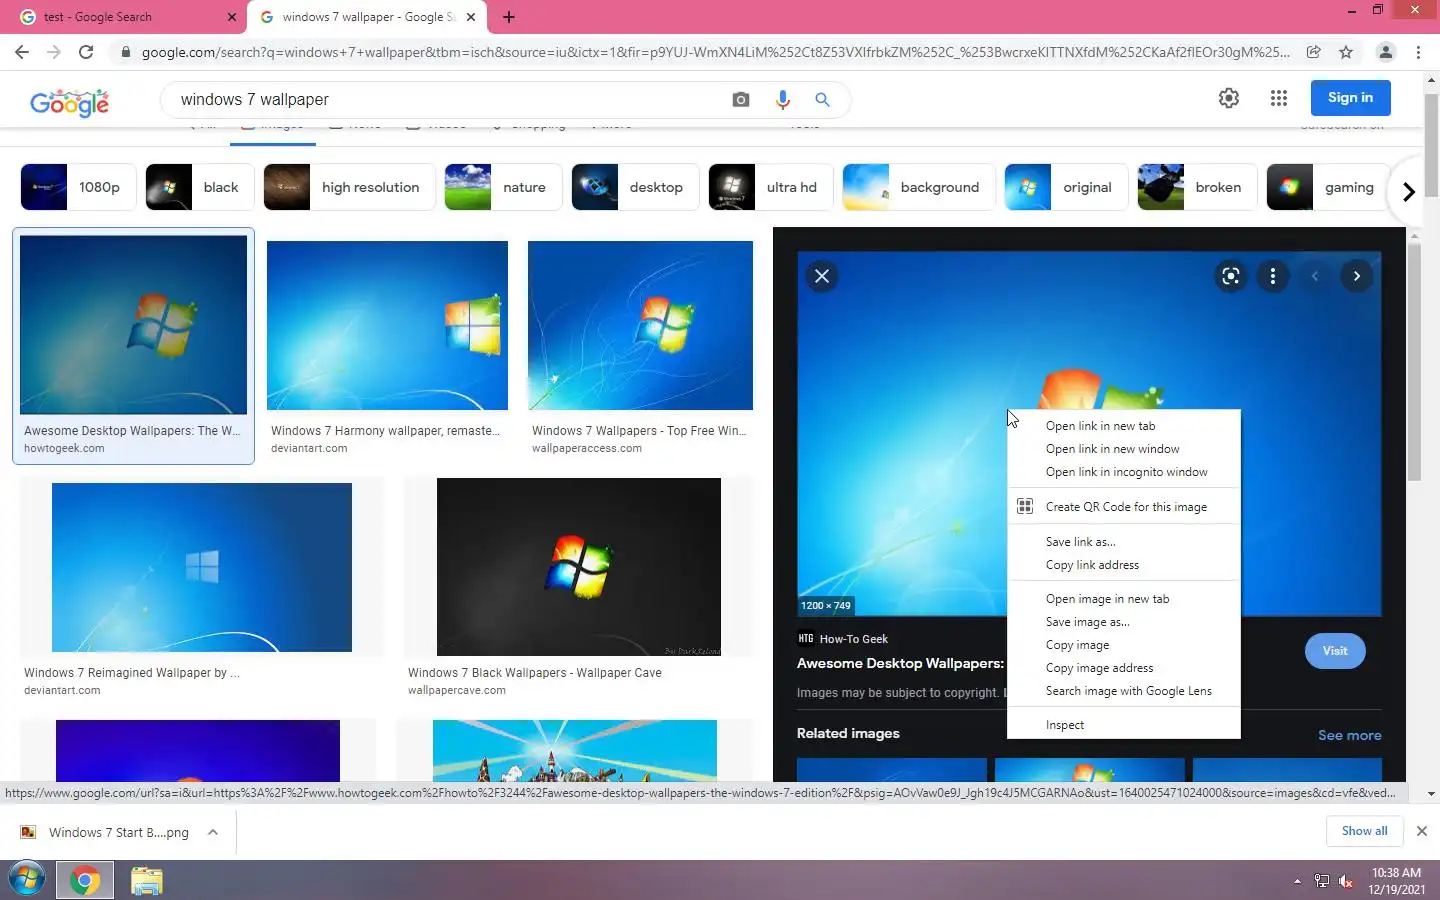Go to next image with right chevron
Screen dimensions: 1440x900
(1357, 276)
